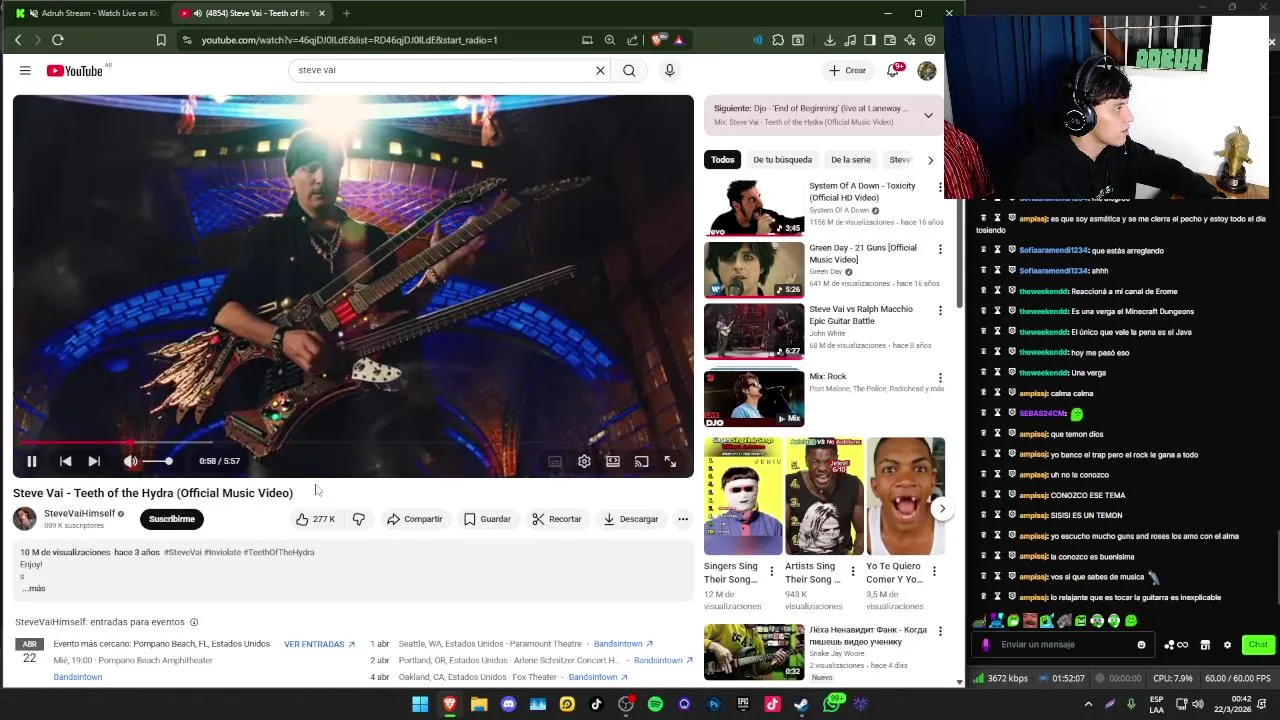Open Brave Shields lion icon

pos(658,40)
